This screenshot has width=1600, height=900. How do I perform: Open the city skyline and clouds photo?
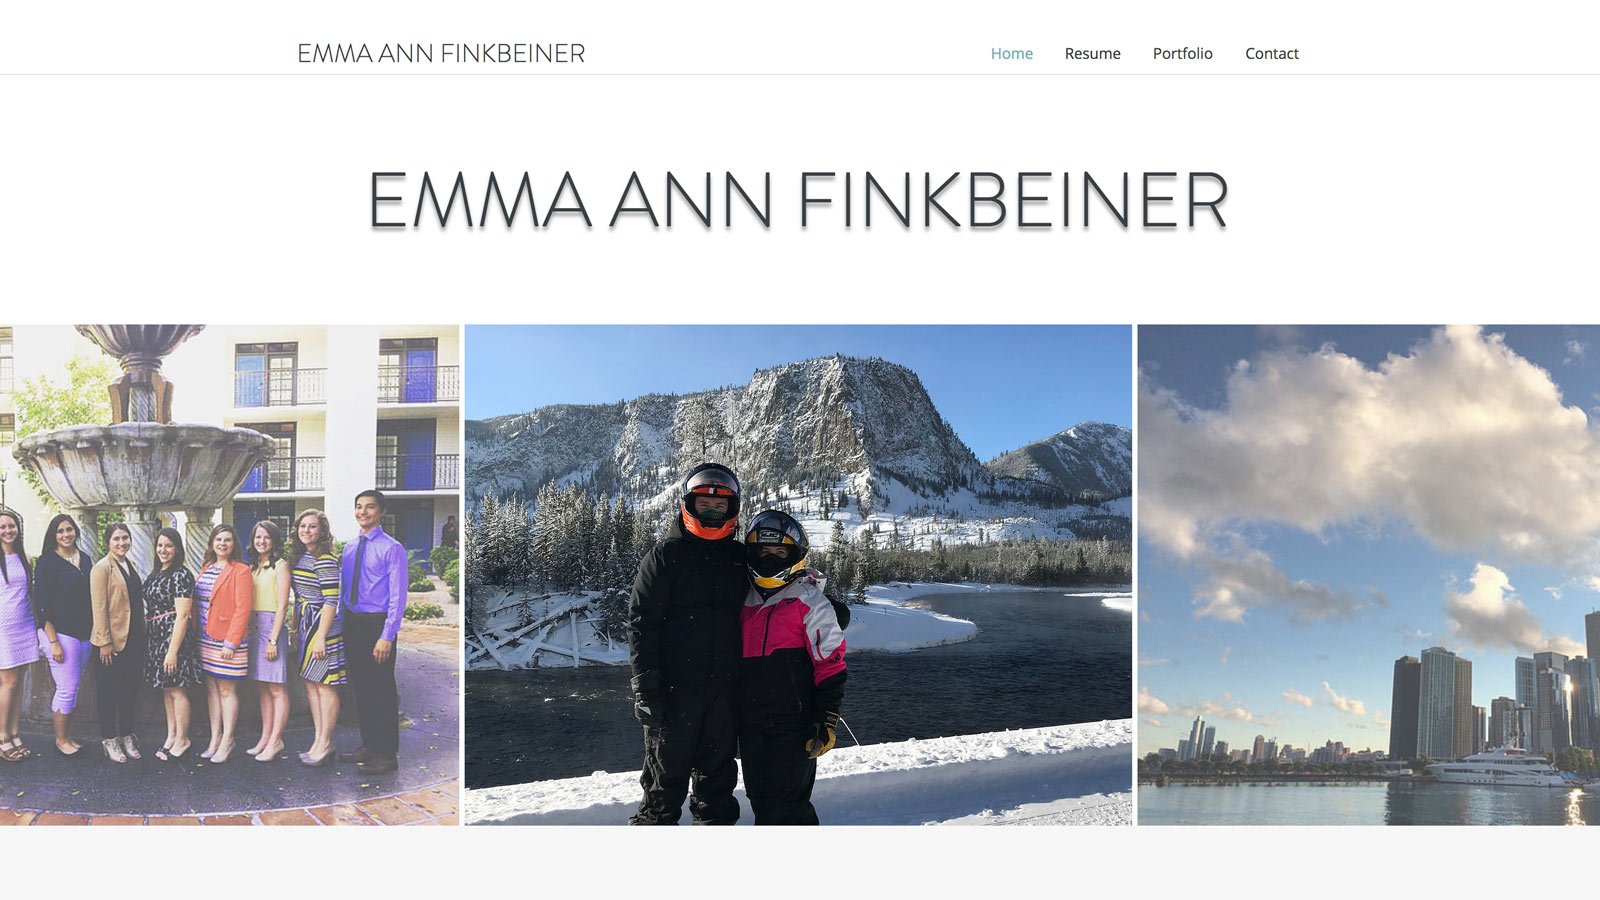pyautogui.click(x=1368, y=575)
